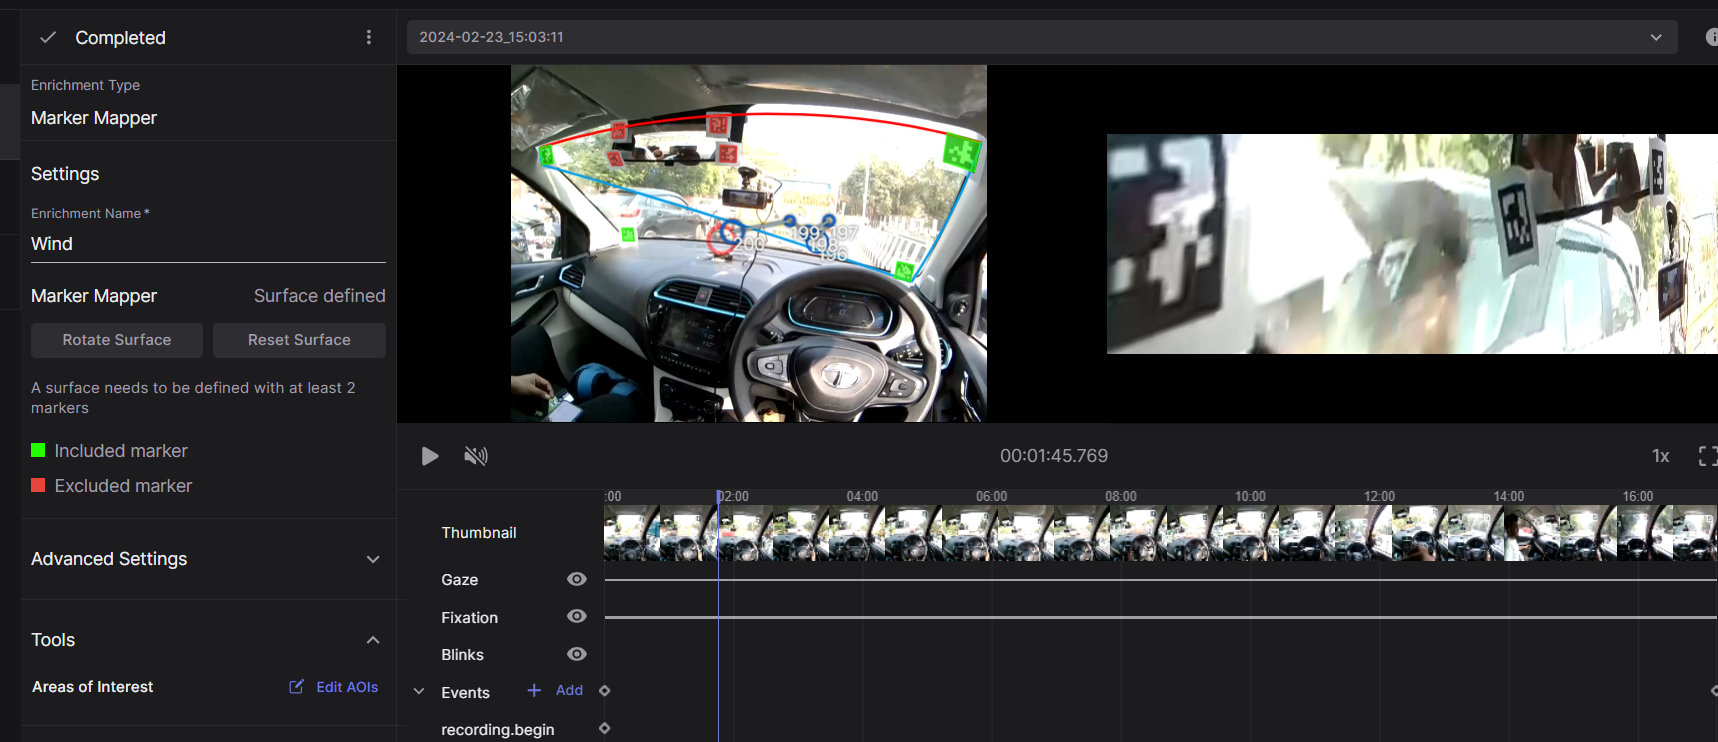Click the green marker on left side window
Screen dimensions: 1718x742
628,235
